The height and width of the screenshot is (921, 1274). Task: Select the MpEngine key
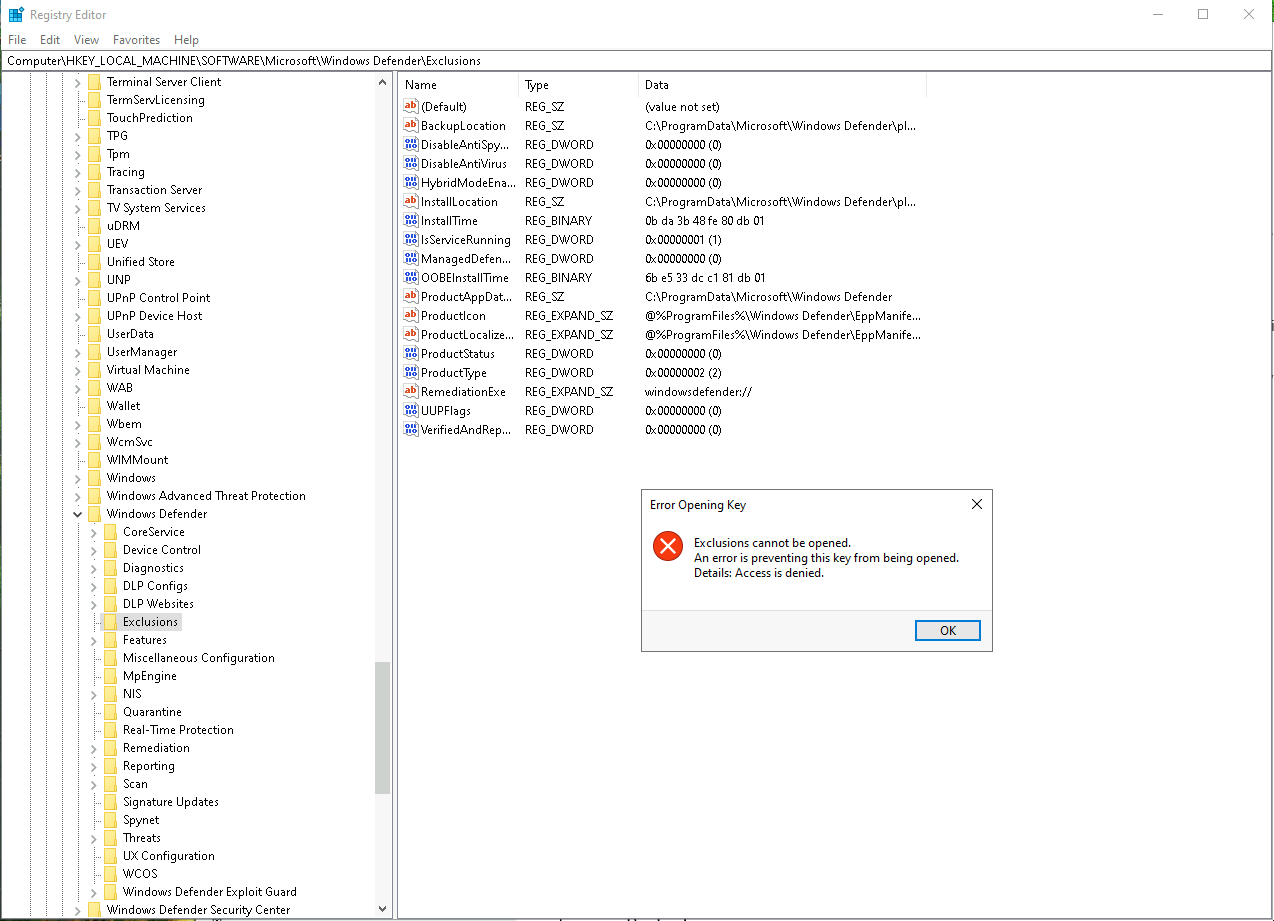click(x=149, y=676)
